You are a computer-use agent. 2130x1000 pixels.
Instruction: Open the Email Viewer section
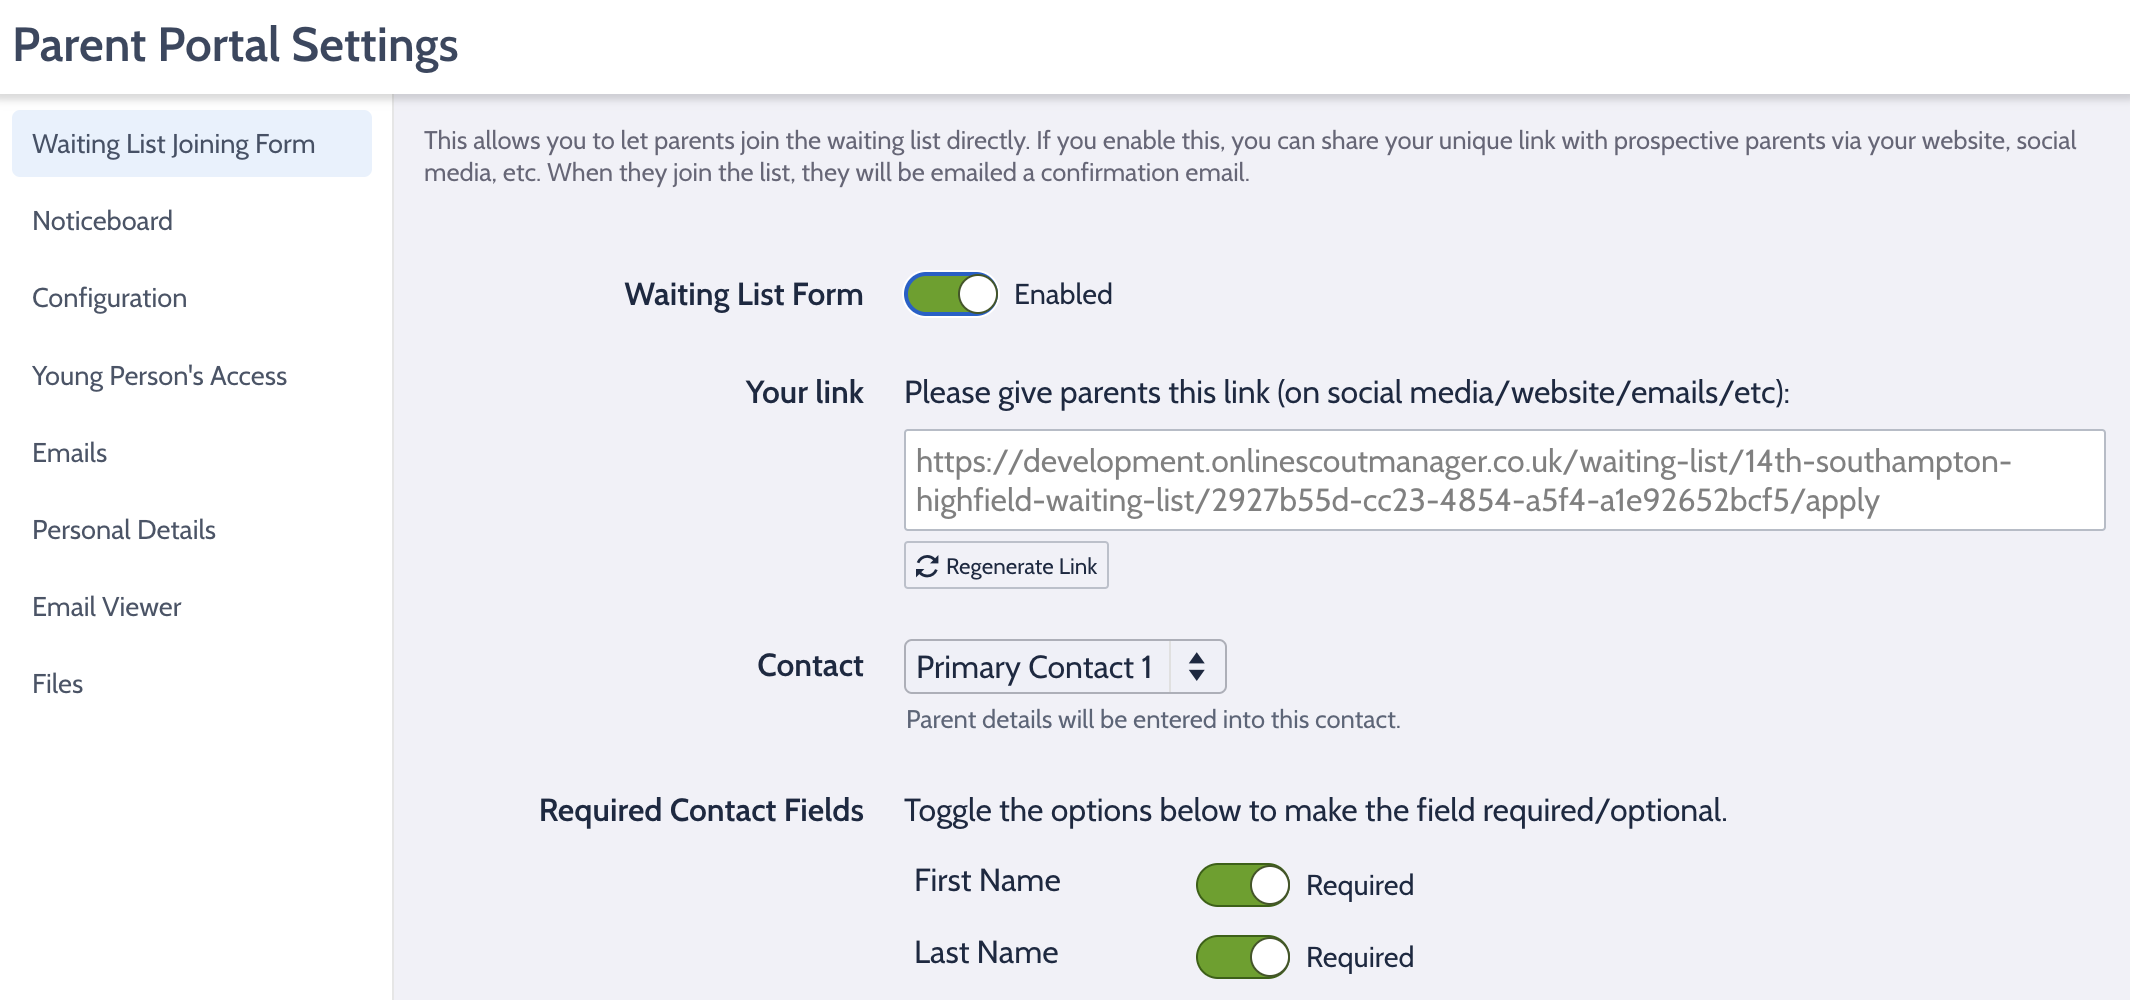coord(106,606)
